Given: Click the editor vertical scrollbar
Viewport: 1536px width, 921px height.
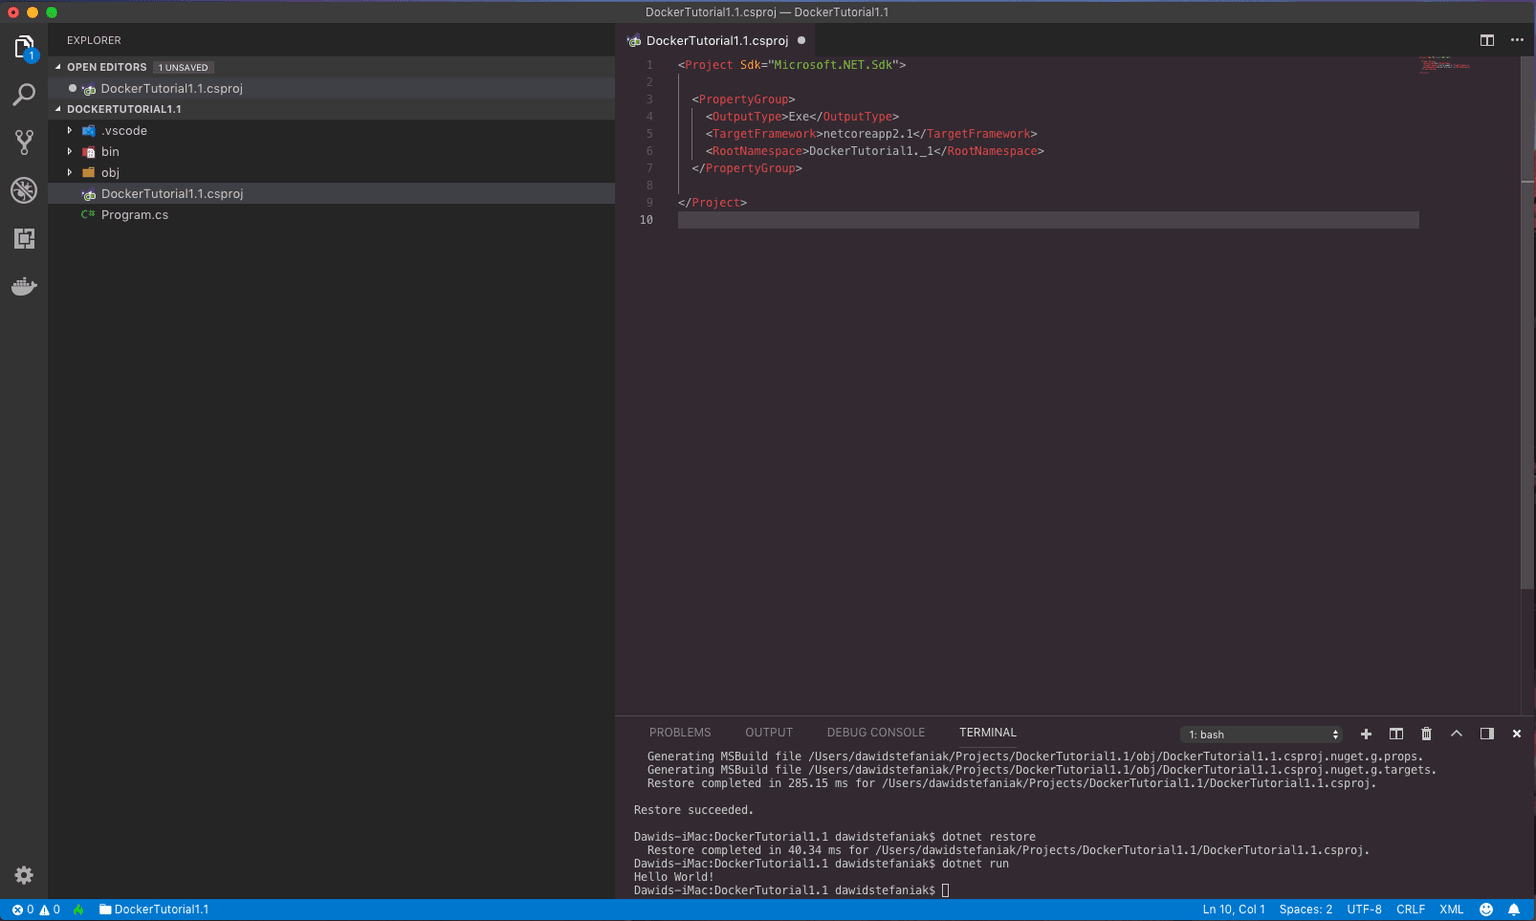Looking at the screenshot, I should (x=1527, y=320).
